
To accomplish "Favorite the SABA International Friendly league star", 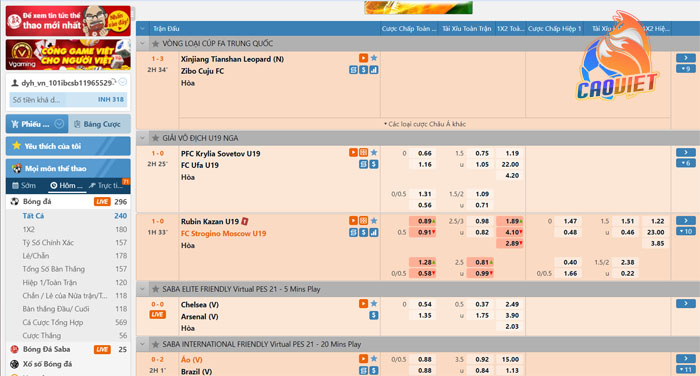I will pos(155,344).
